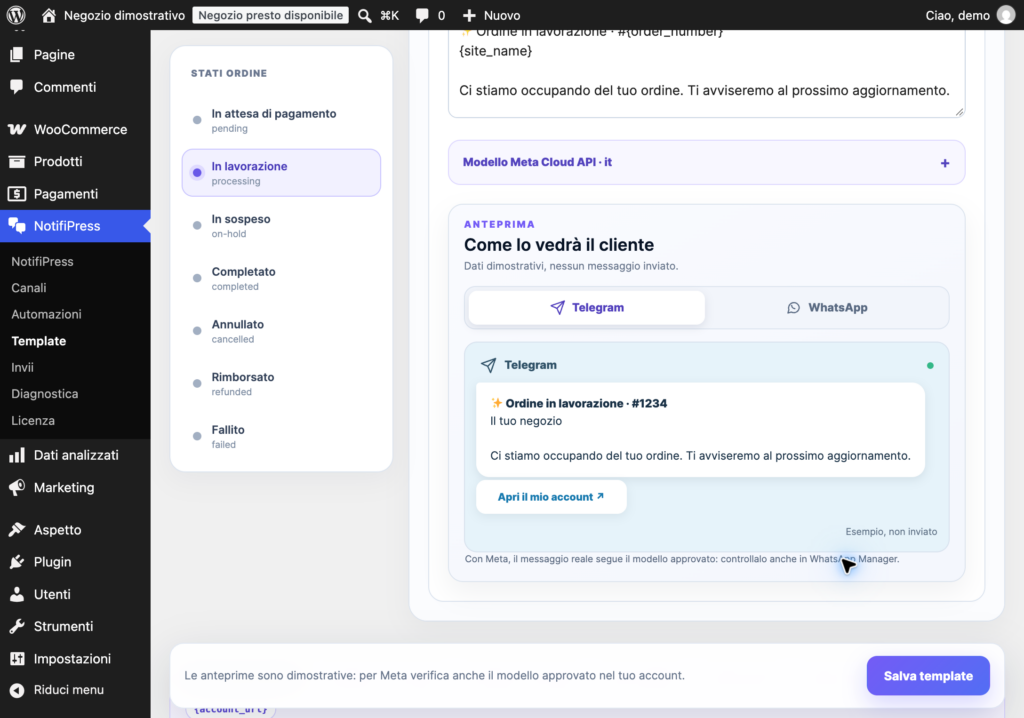Viewport: 1024px width, 718px height.
Task: Click the Commenti sidebar icon
Action: (17, 87)
